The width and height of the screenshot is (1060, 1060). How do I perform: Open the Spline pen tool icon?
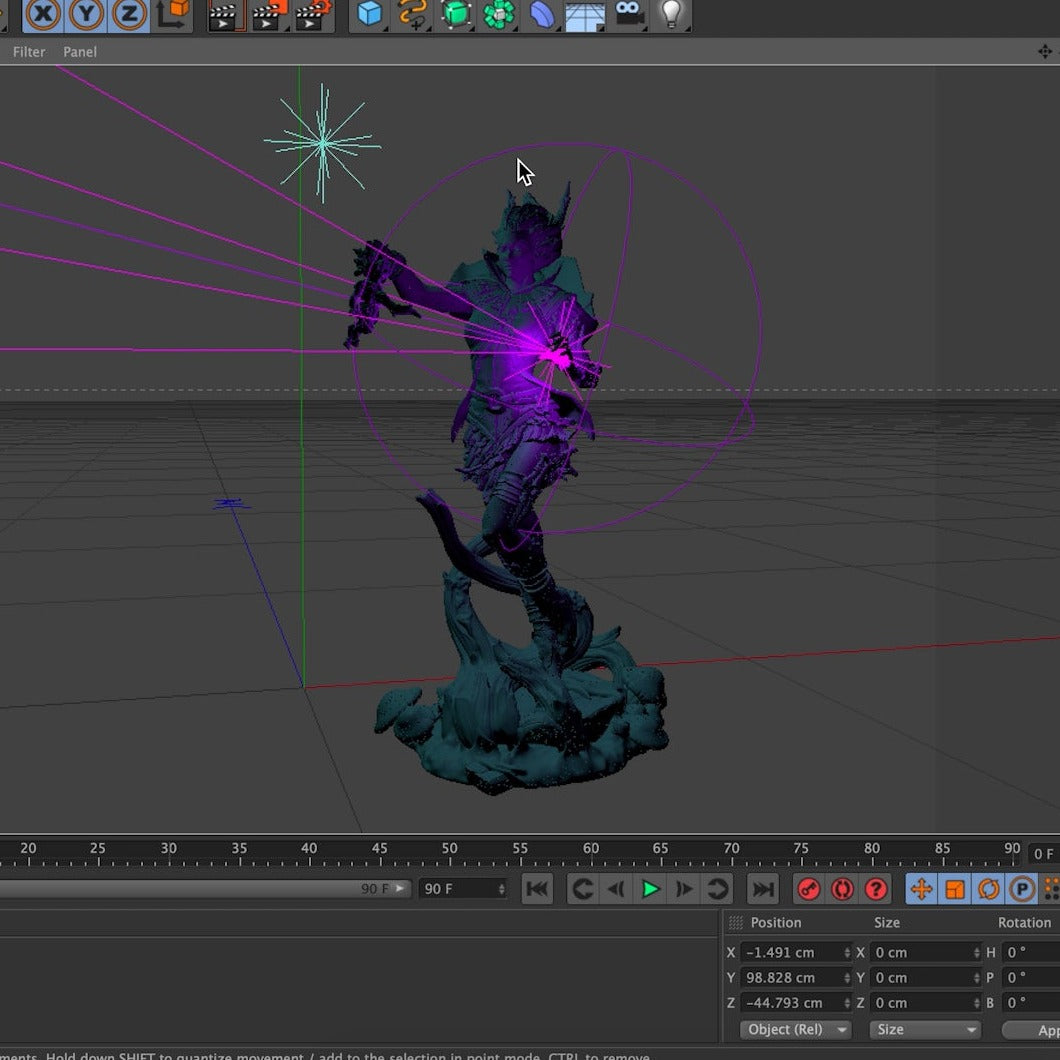(x=412, y=14)
